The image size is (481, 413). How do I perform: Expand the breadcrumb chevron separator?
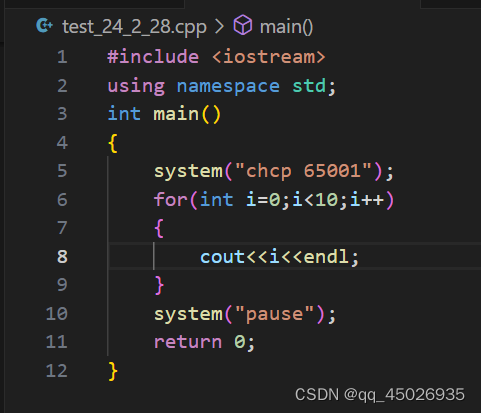pos(219,26)
